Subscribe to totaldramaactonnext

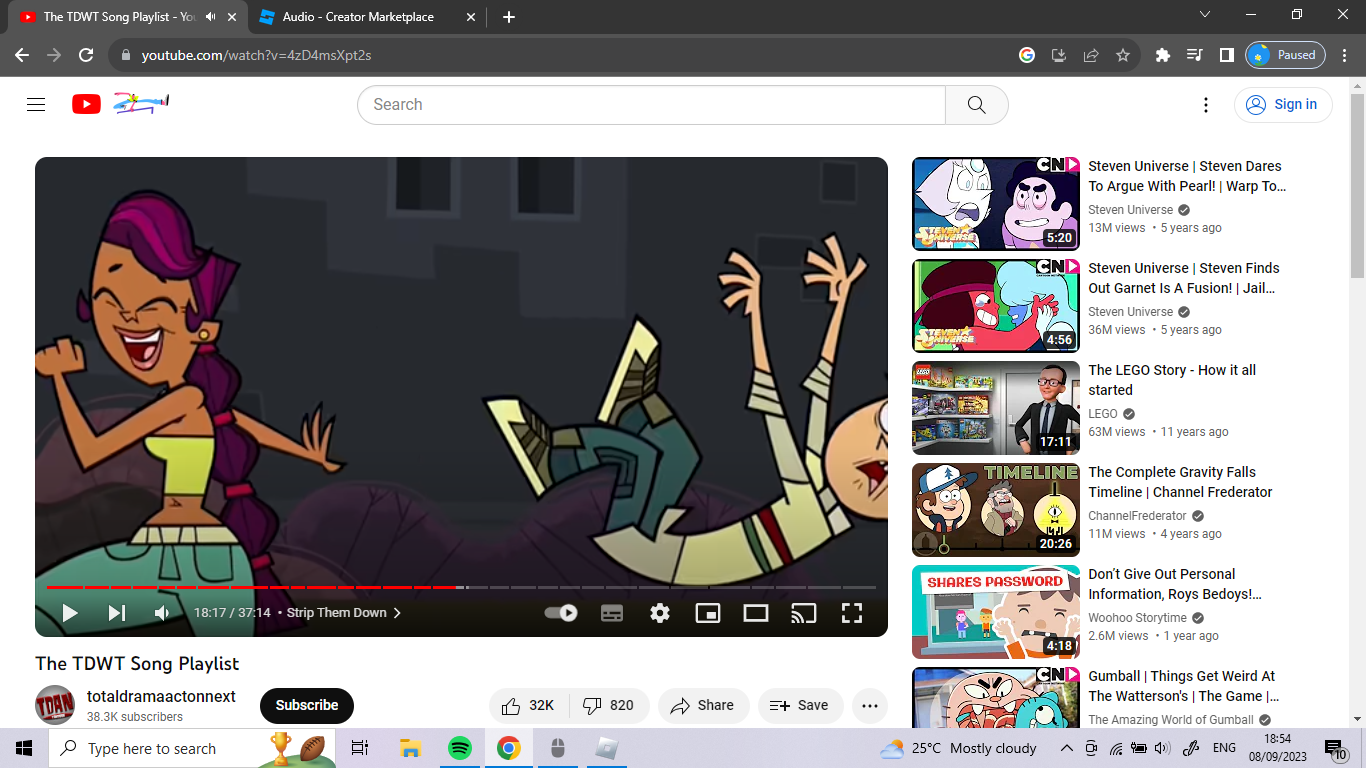[x=307, y=705]
